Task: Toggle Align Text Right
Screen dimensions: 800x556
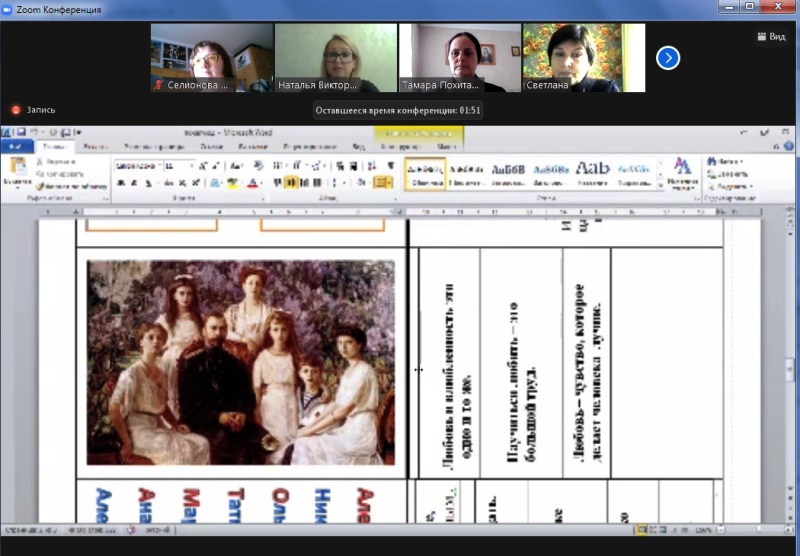Action: [x=305, y=183]
